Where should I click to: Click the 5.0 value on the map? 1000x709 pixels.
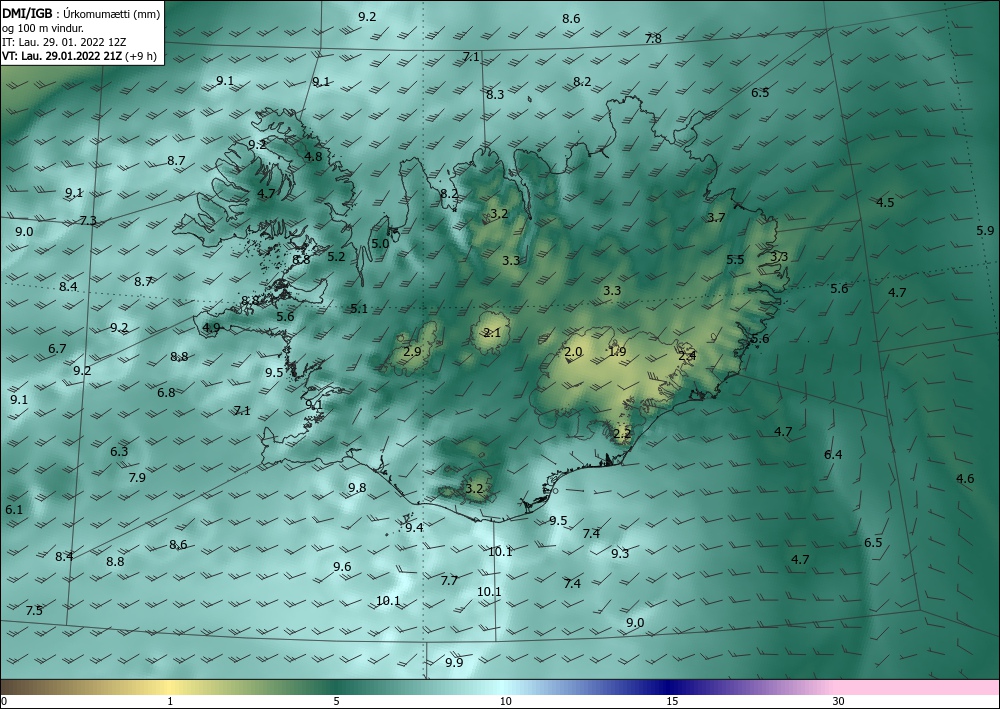point(380,244)
